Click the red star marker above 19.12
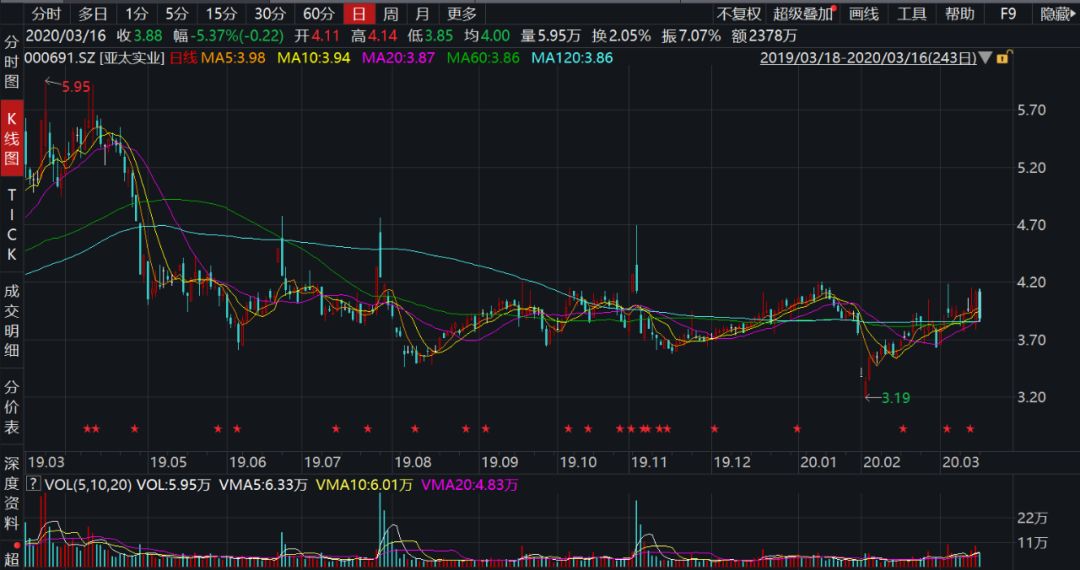Screen dimensions: 1080x570 pyautogui.click(x=715, y=429)
